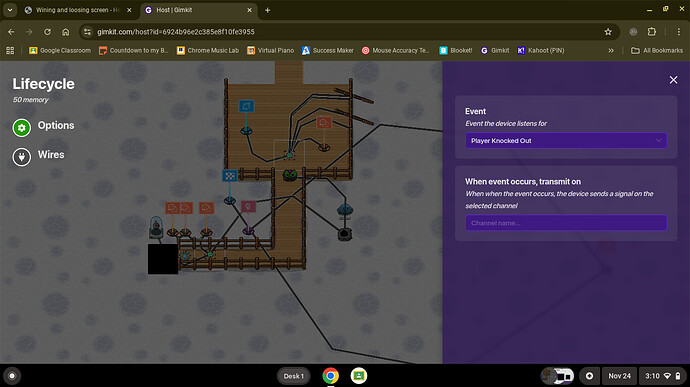Show more bookmarks with the double chevron
This screenshot has height=387, width=690.
coord(611,51)
